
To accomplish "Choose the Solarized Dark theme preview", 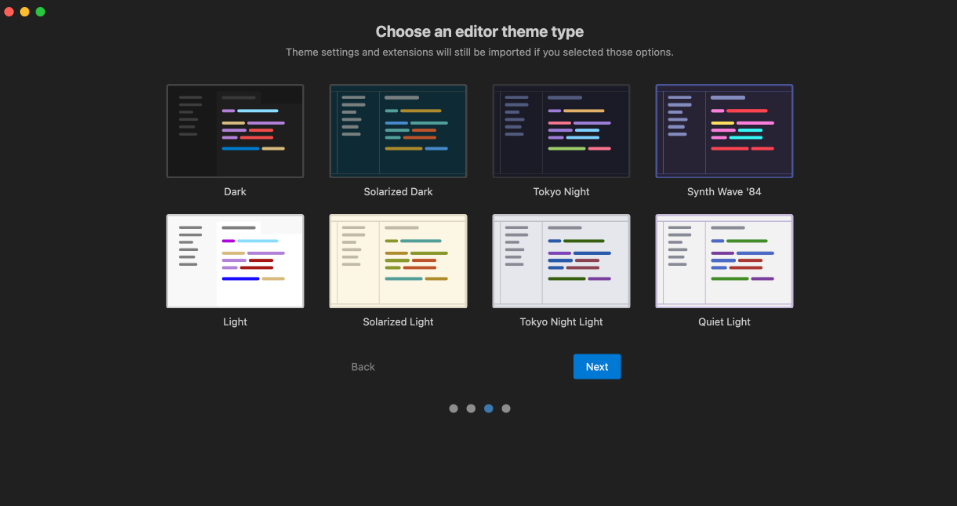I will [x=398, y=131].
